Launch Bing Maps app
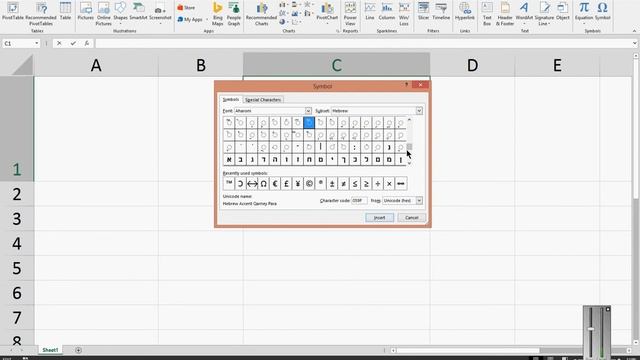This screenshot has height=360, width=640. click(218, 14)
